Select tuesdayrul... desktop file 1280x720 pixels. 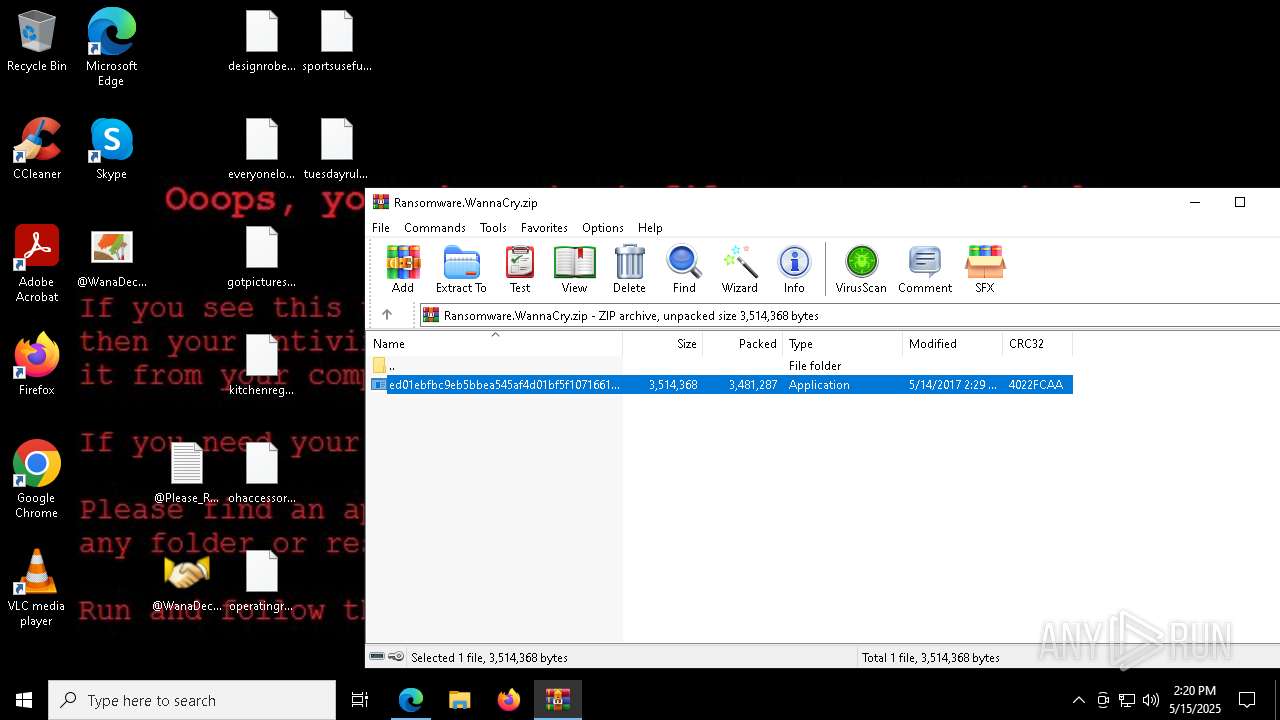point(337,150)
